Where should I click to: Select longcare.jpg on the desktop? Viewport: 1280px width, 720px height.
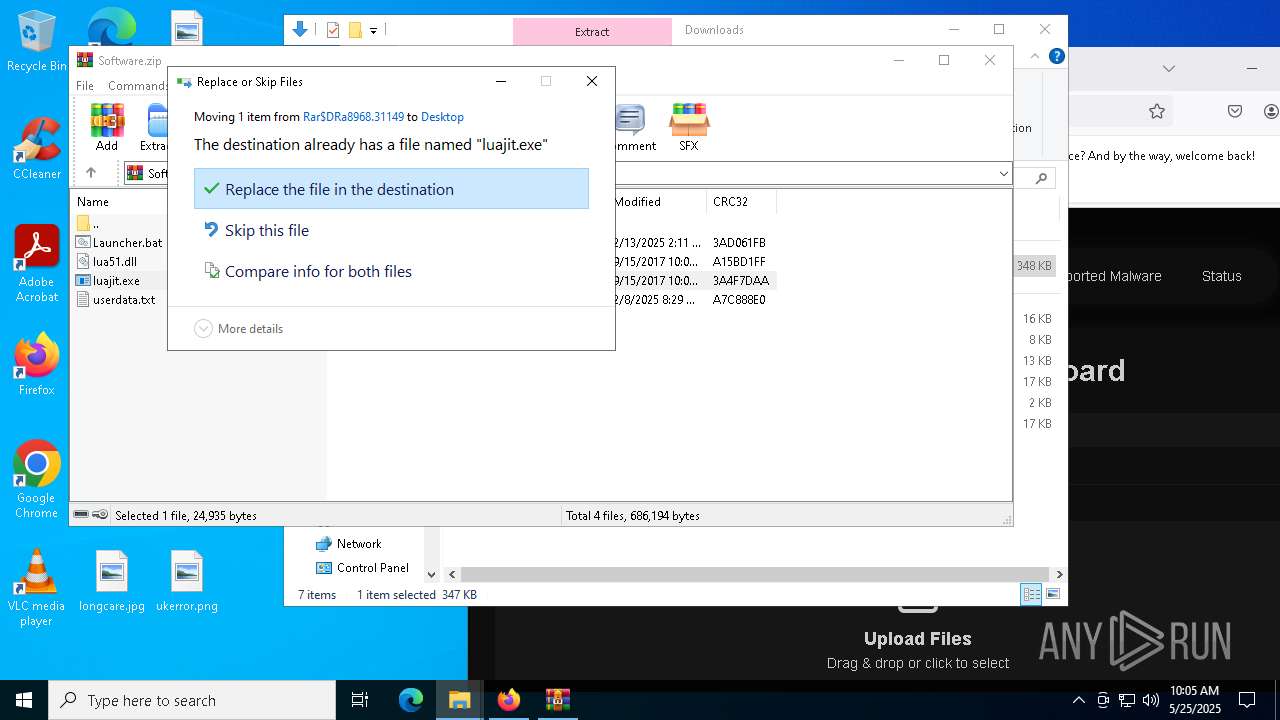112,581
